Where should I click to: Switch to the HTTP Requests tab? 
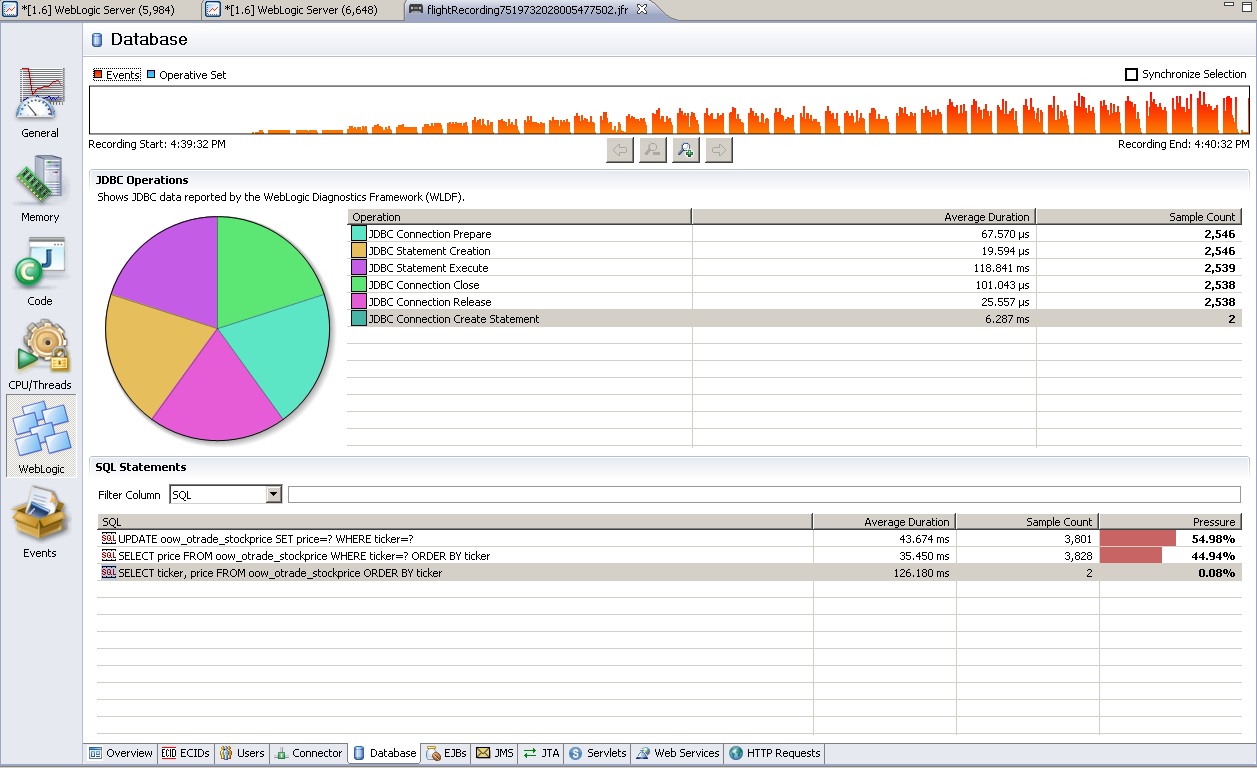775,753
